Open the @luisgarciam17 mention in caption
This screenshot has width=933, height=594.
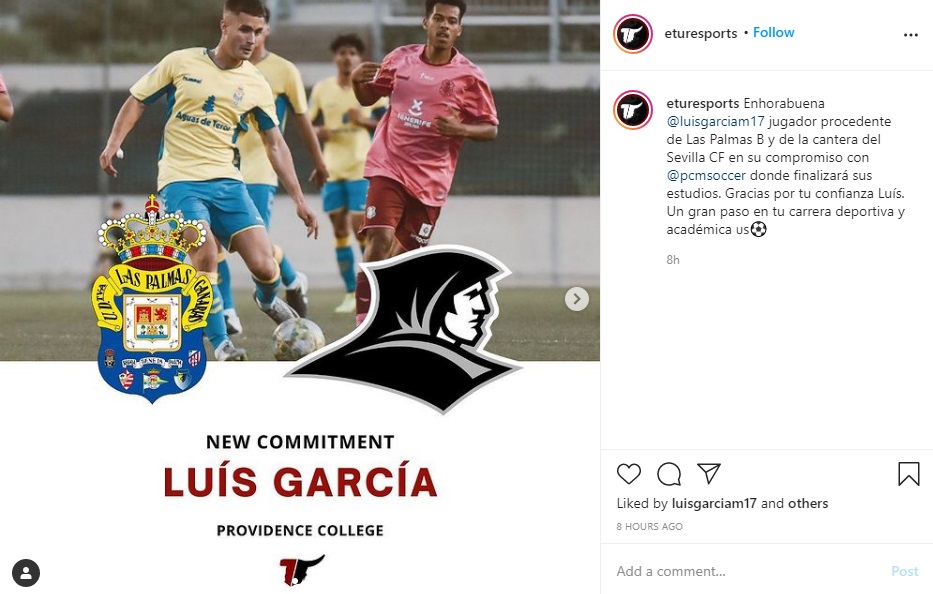[715, 121]
